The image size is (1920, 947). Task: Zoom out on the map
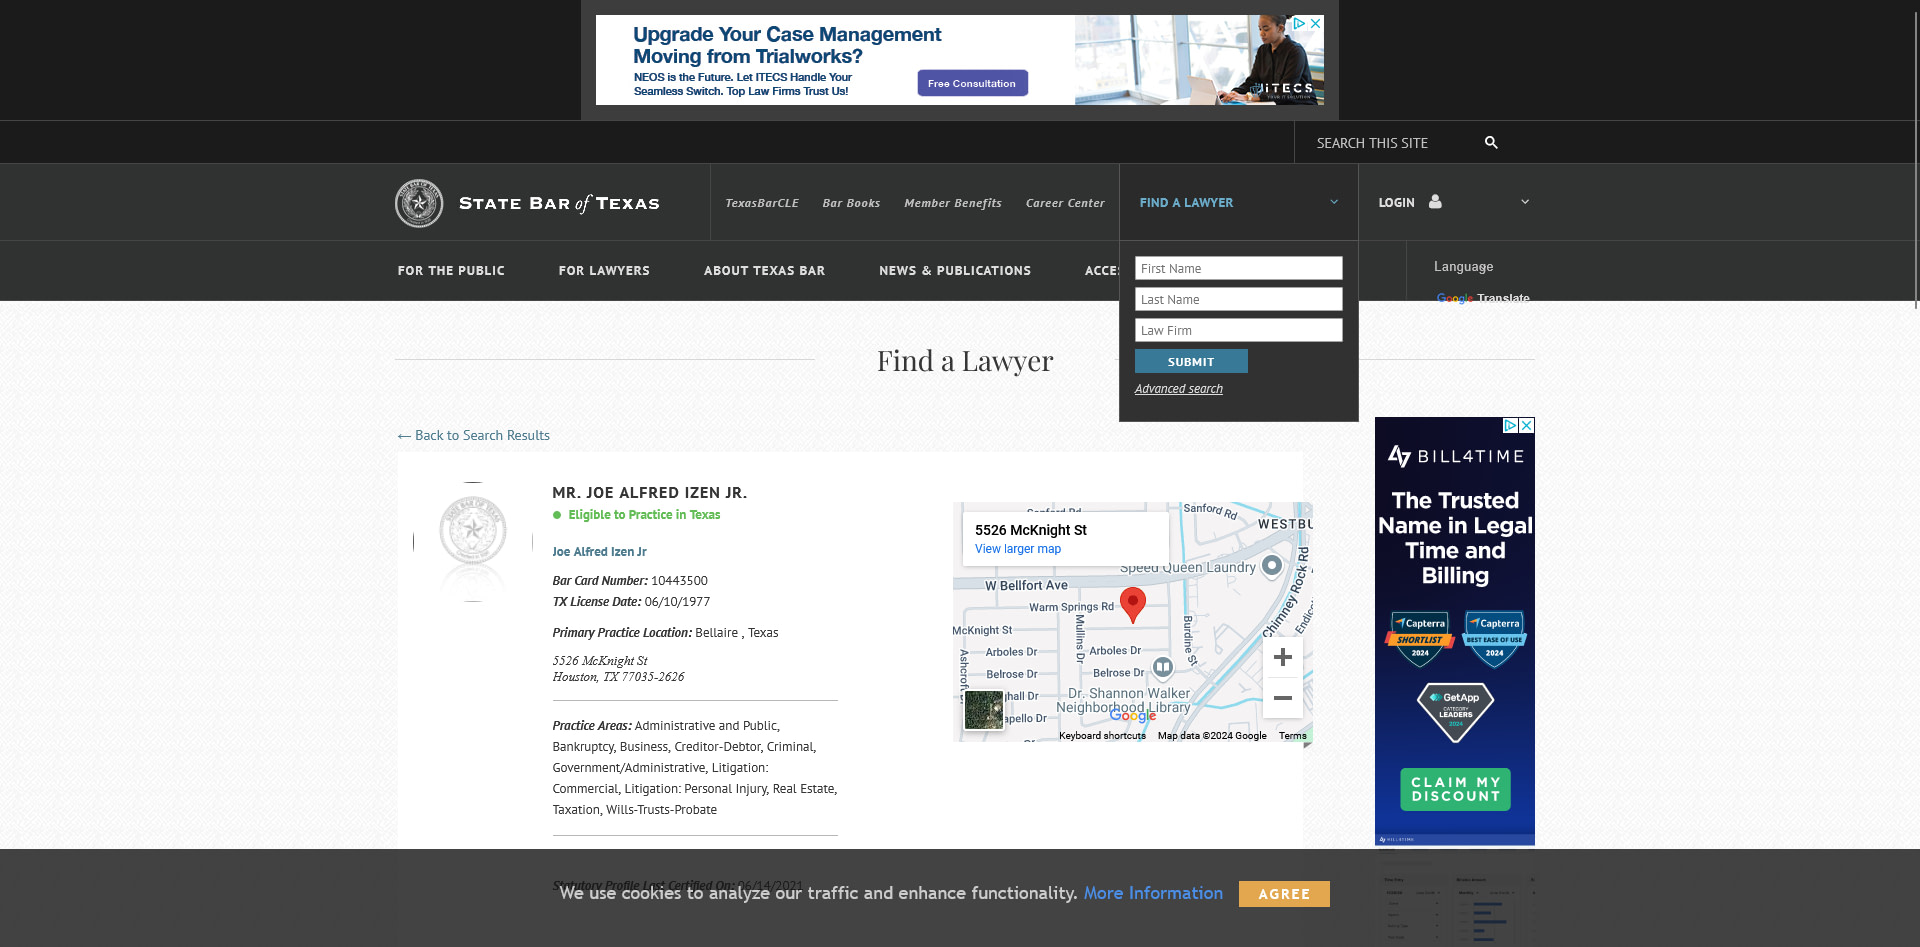point(1283,698)
